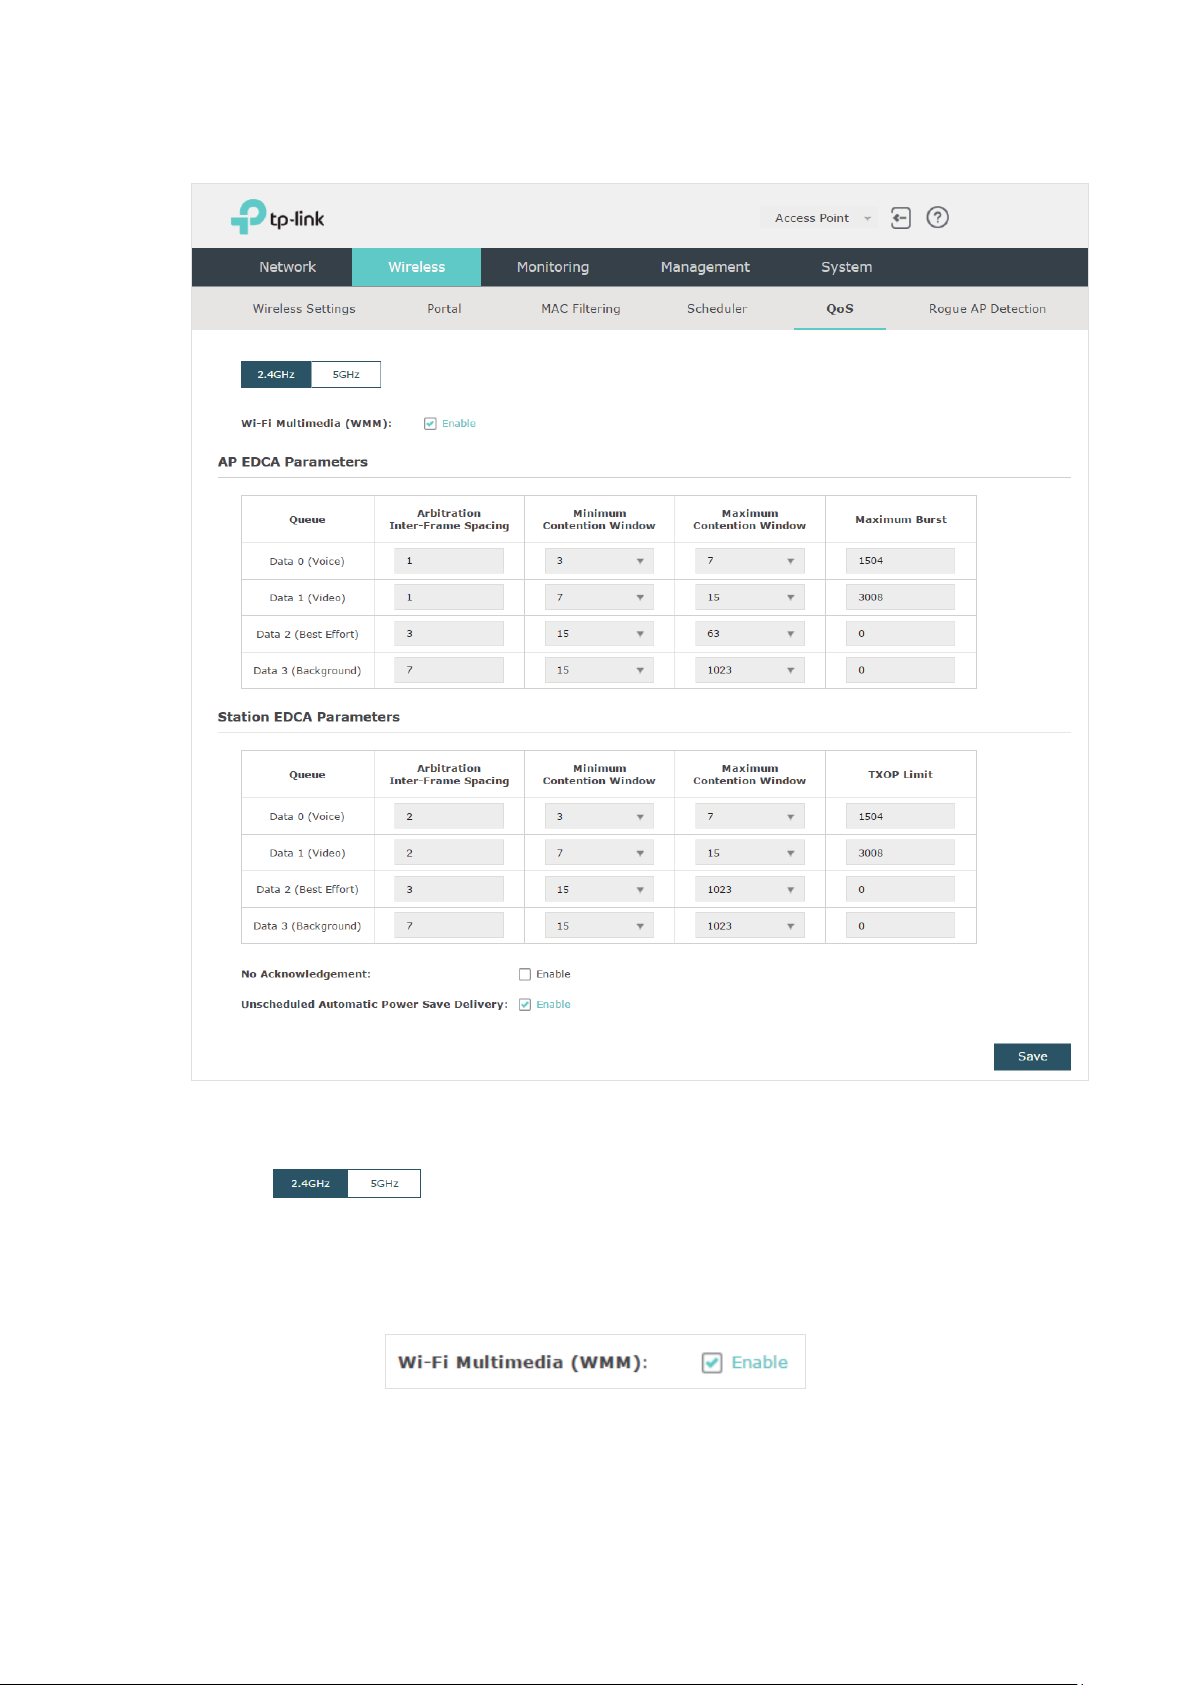Open AP Video Minimum Contention Window dropdown

pos(599,598)
